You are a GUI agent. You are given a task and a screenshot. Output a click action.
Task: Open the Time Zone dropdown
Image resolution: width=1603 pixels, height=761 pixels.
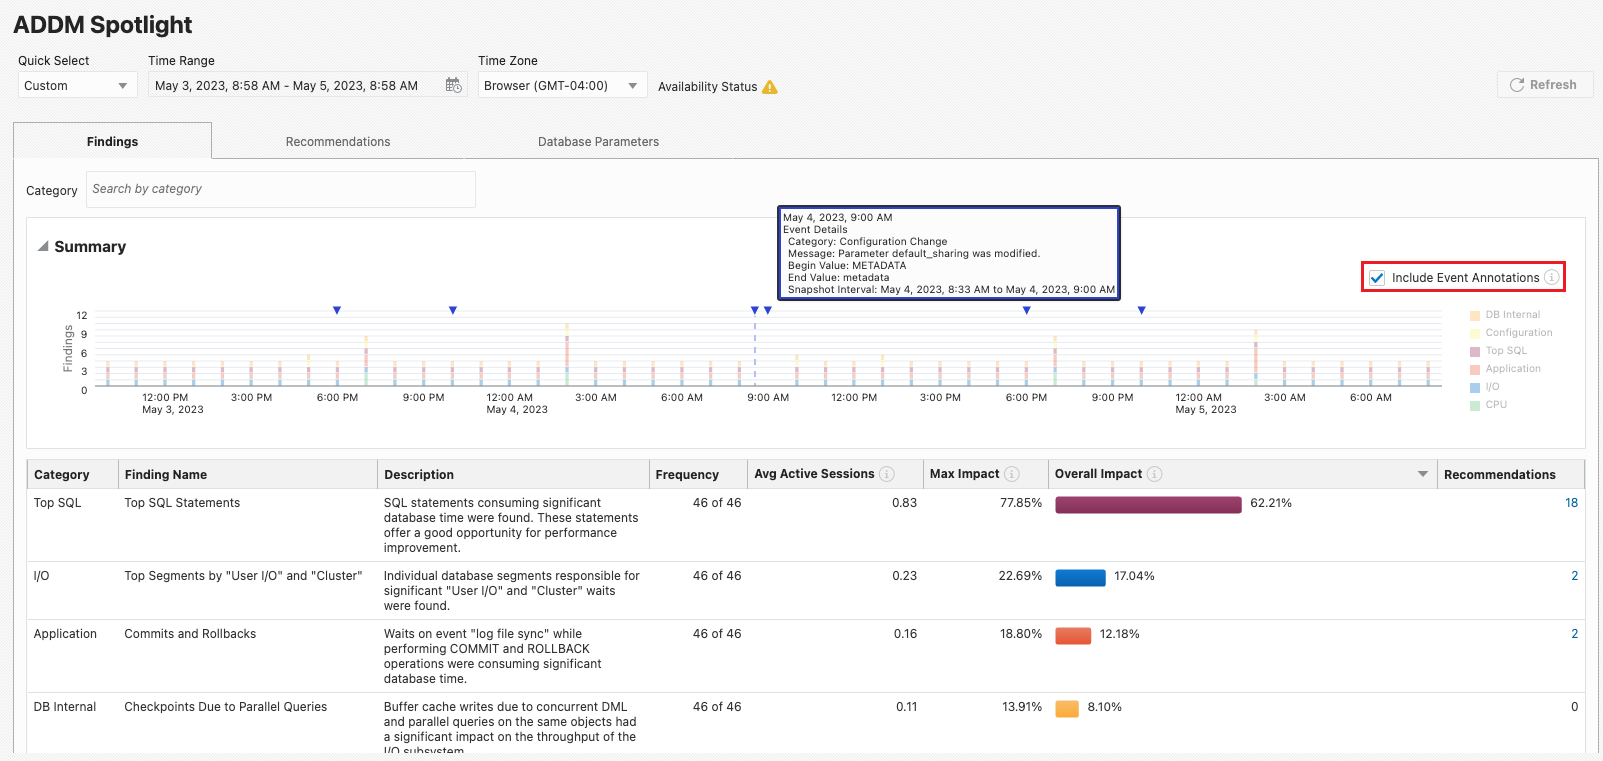561,86
